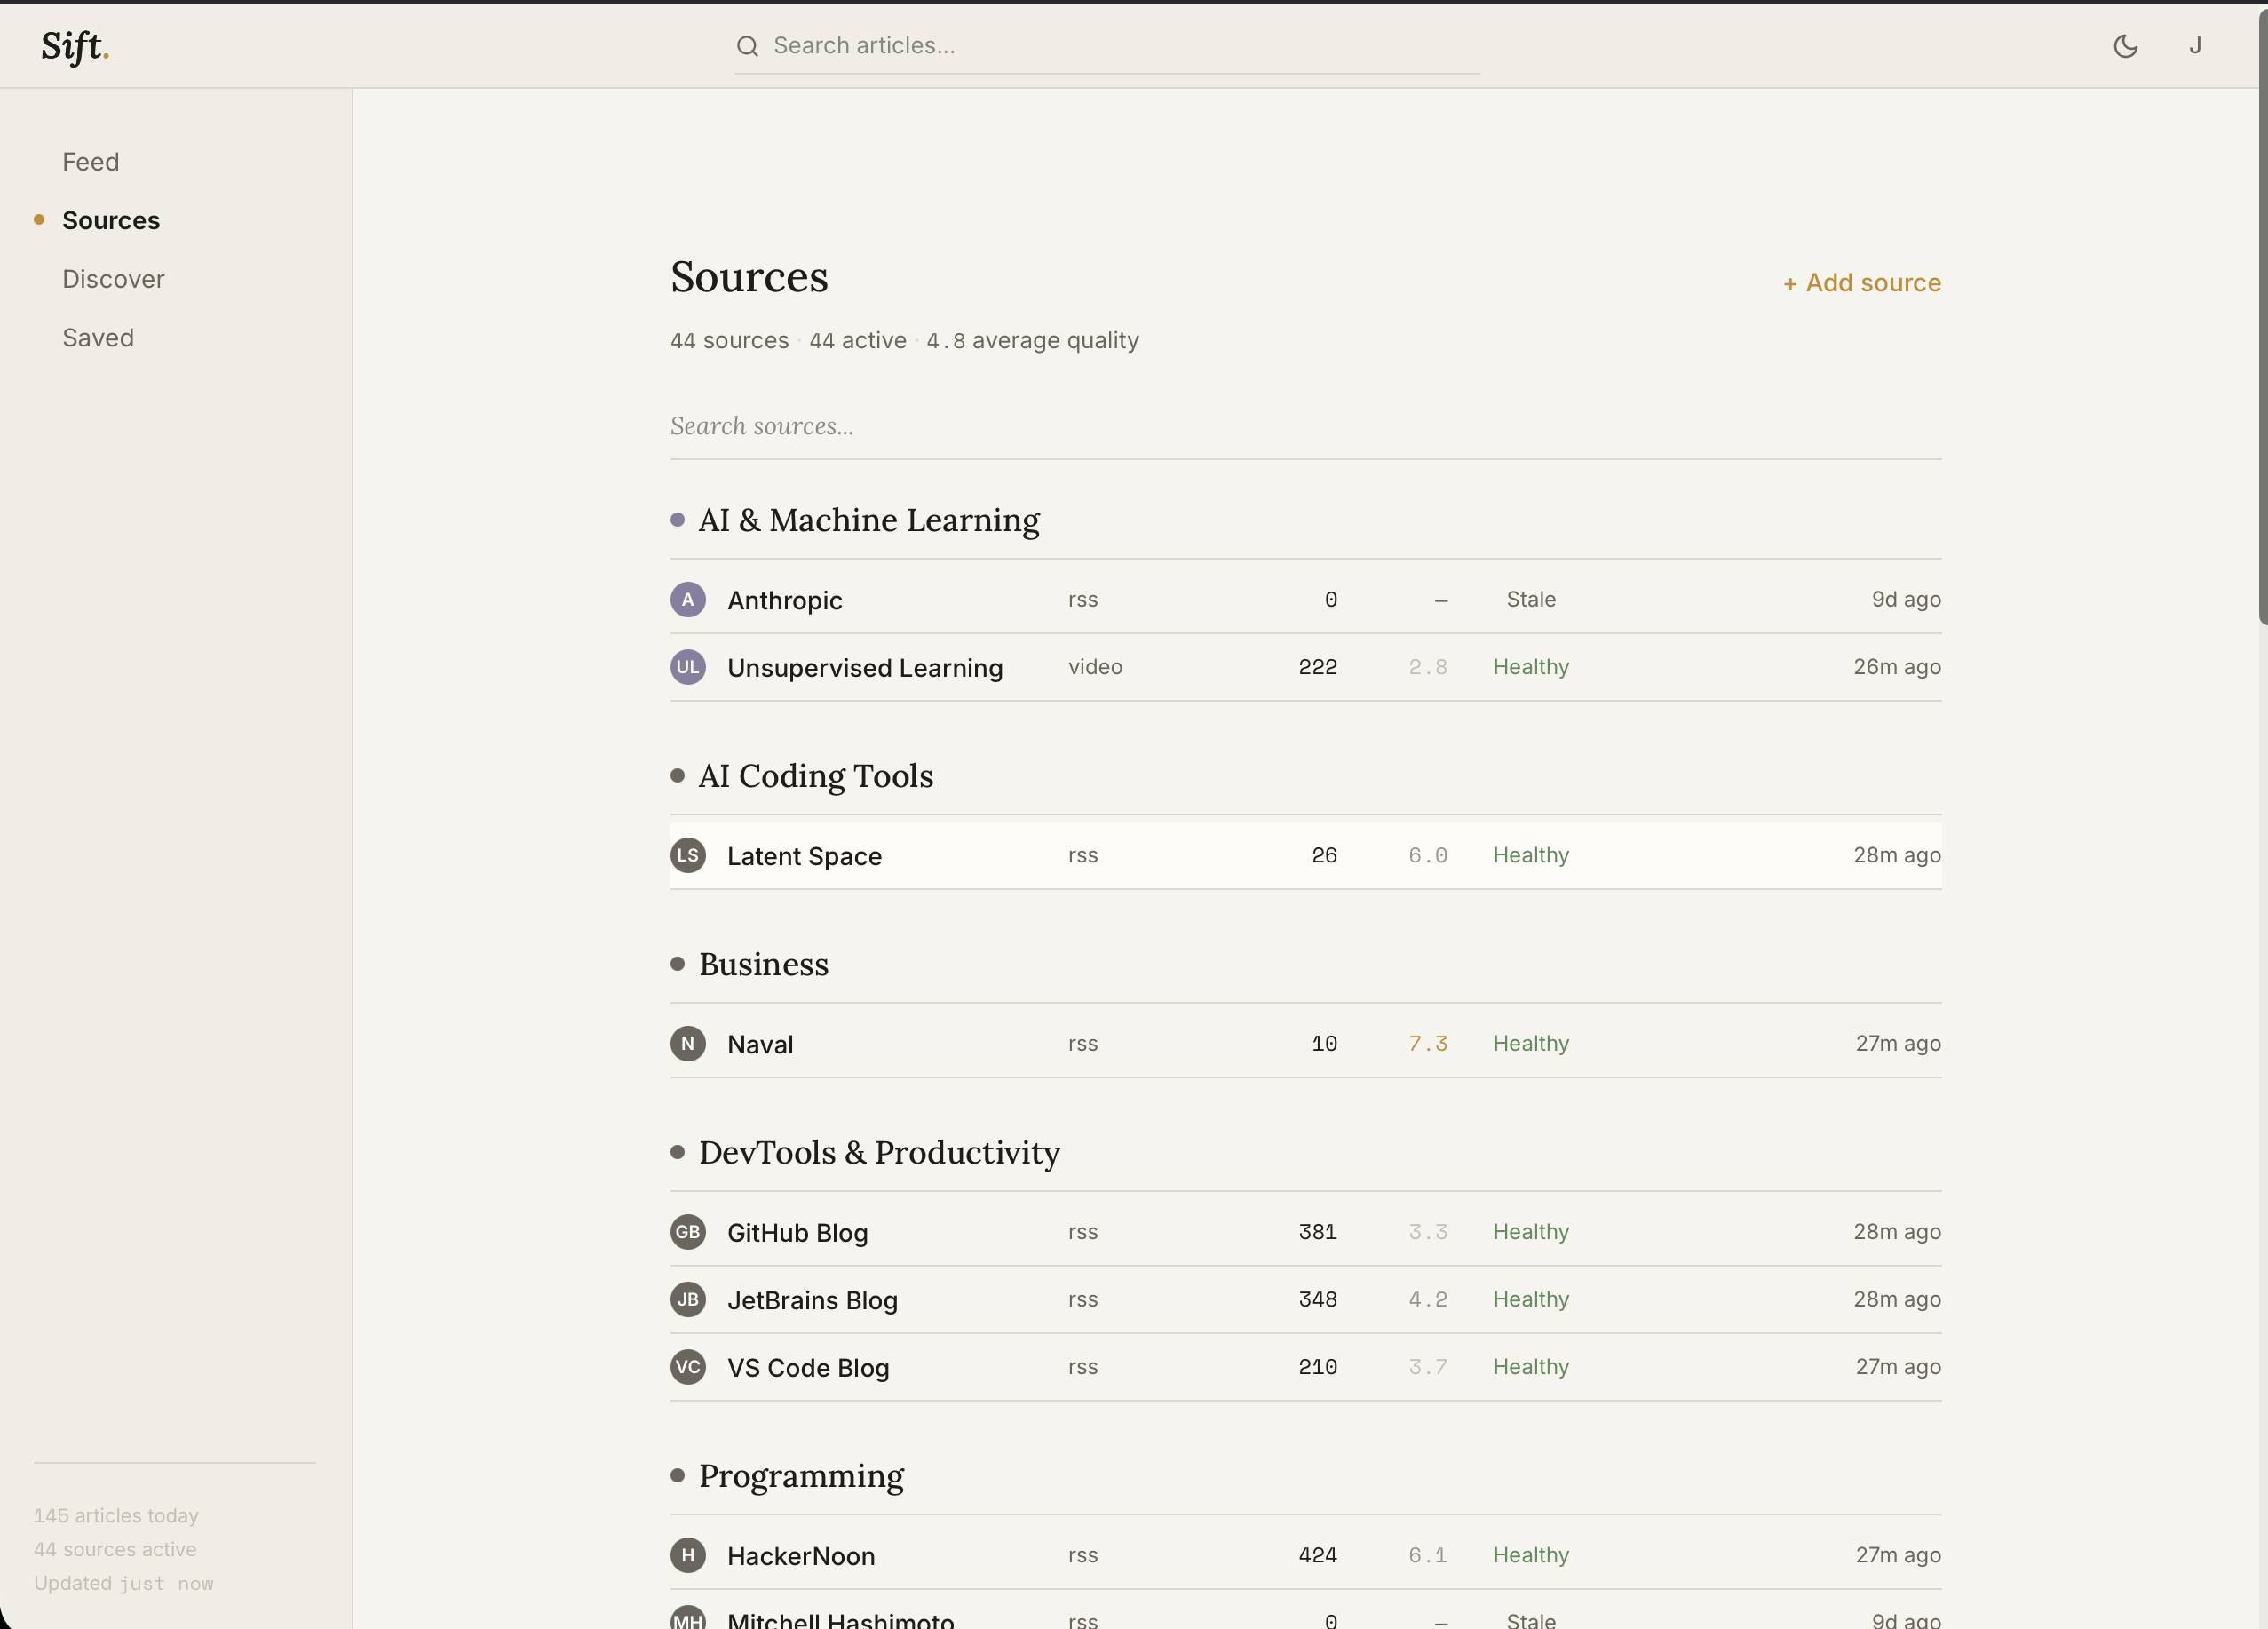
Task: Click the Latent Space LS avatar
Action: pos(687,855)
